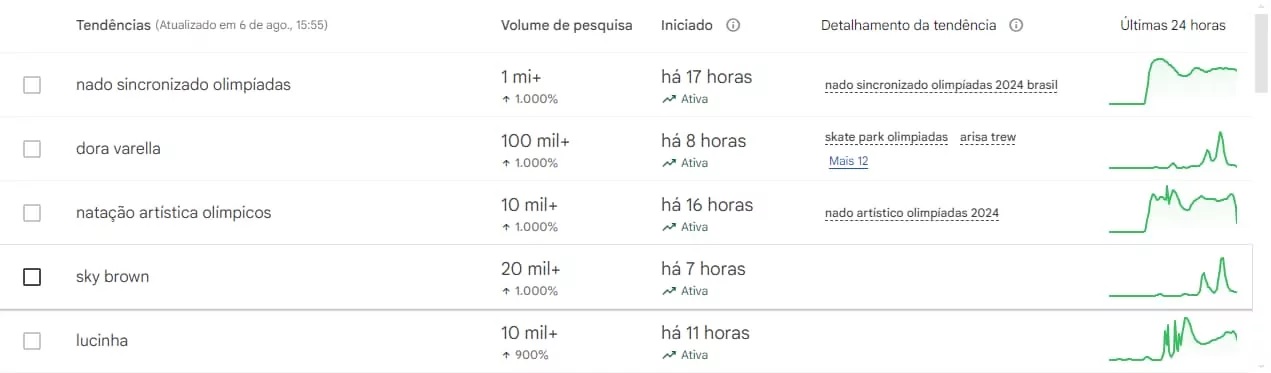Click the info icon next to Iniciado

(733, 25)
